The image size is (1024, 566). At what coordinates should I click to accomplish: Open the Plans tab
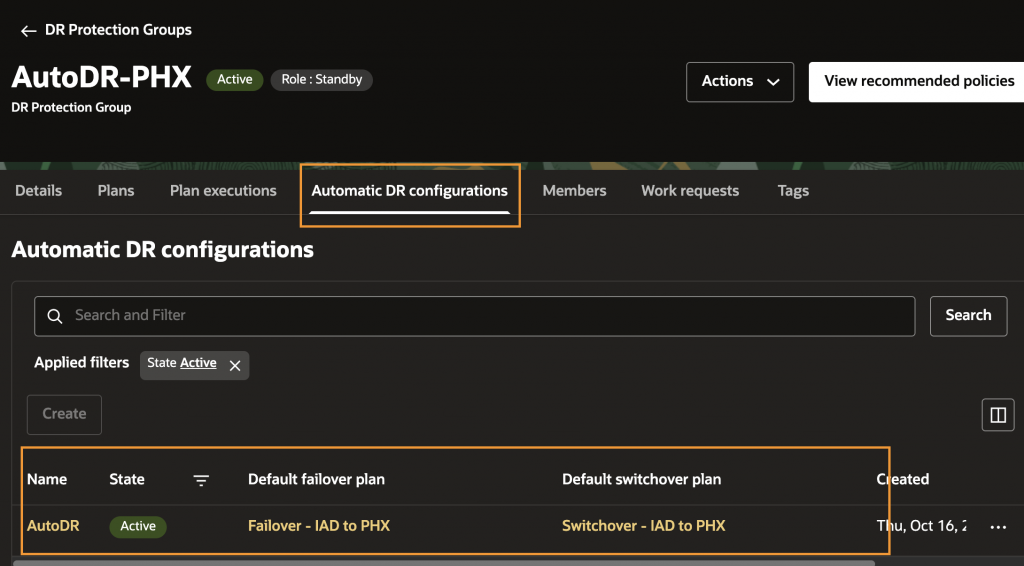tap(116, 191)
